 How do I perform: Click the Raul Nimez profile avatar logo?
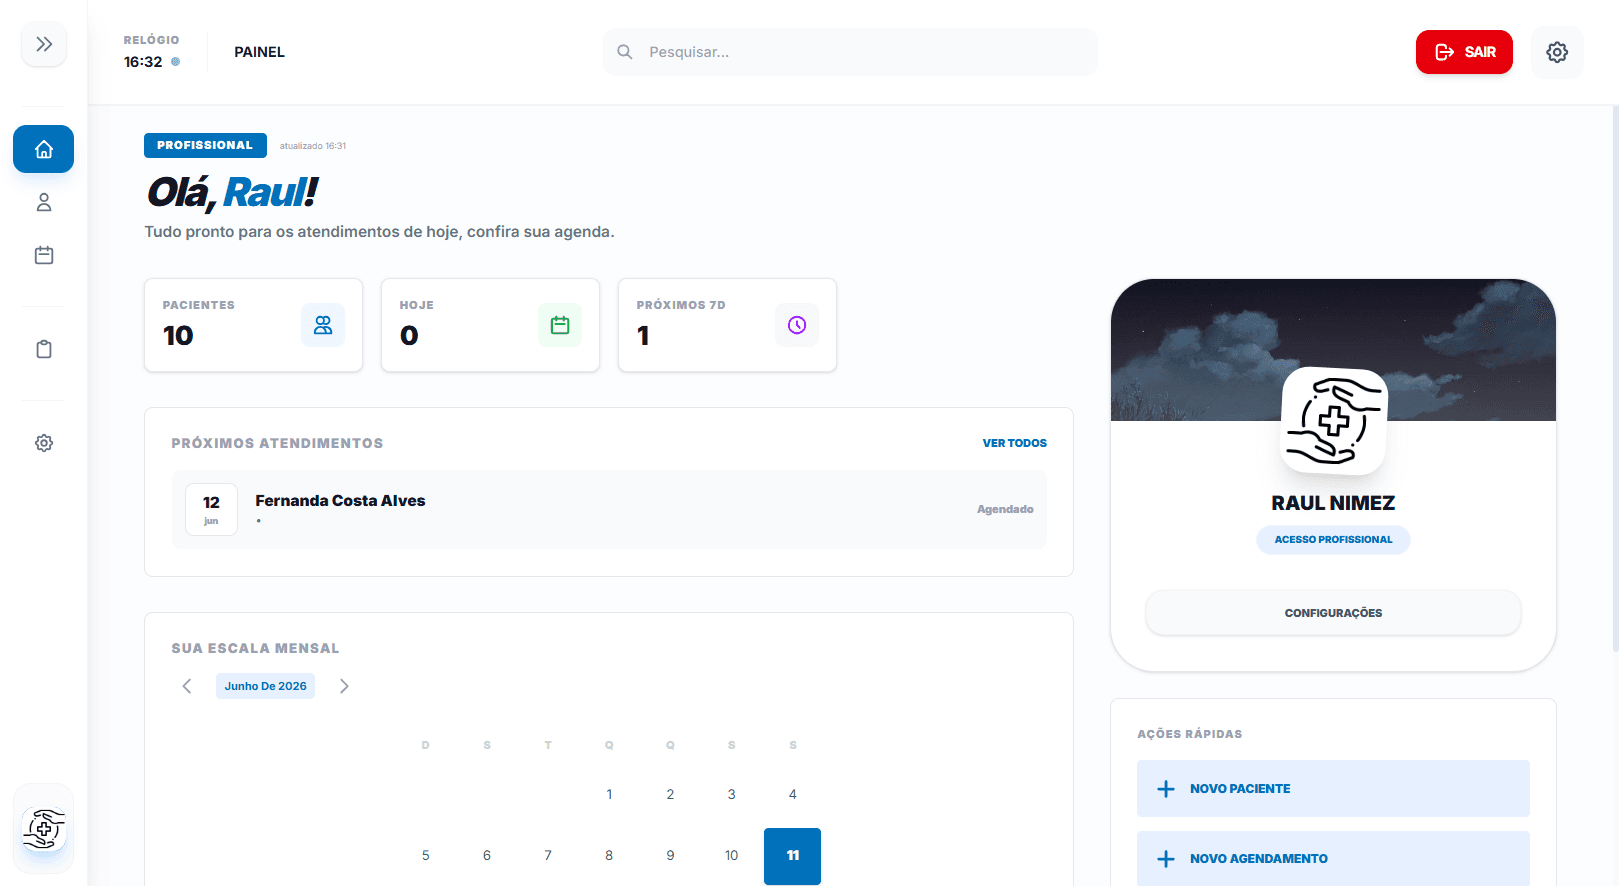click(x=1334, y=421)
